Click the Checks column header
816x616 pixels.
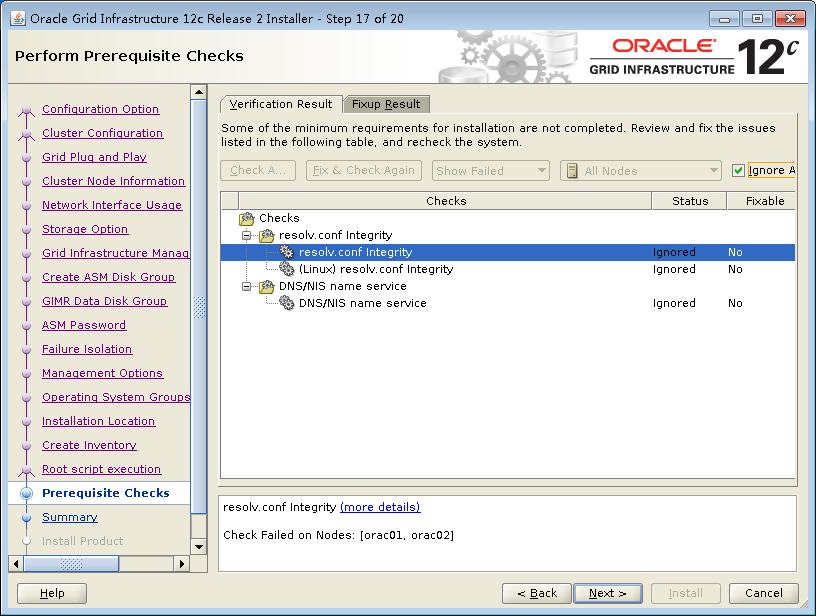coord(445,201)
